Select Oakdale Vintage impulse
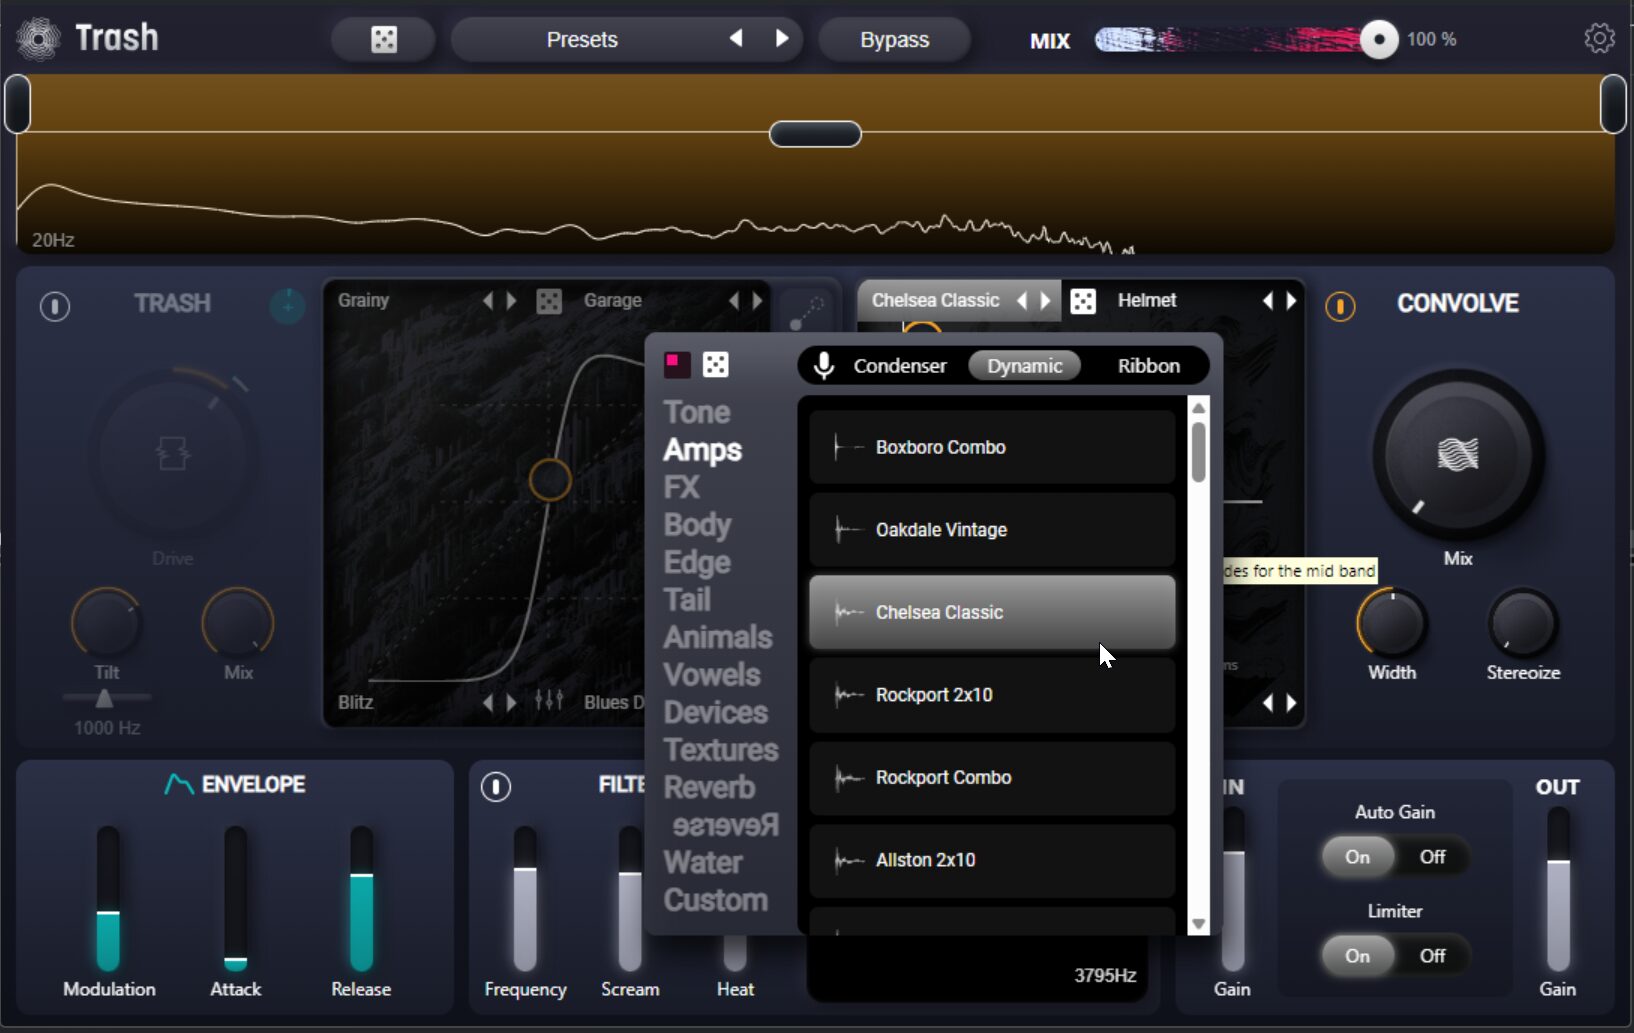The image size is (1634, 1033). click(992, 530)
